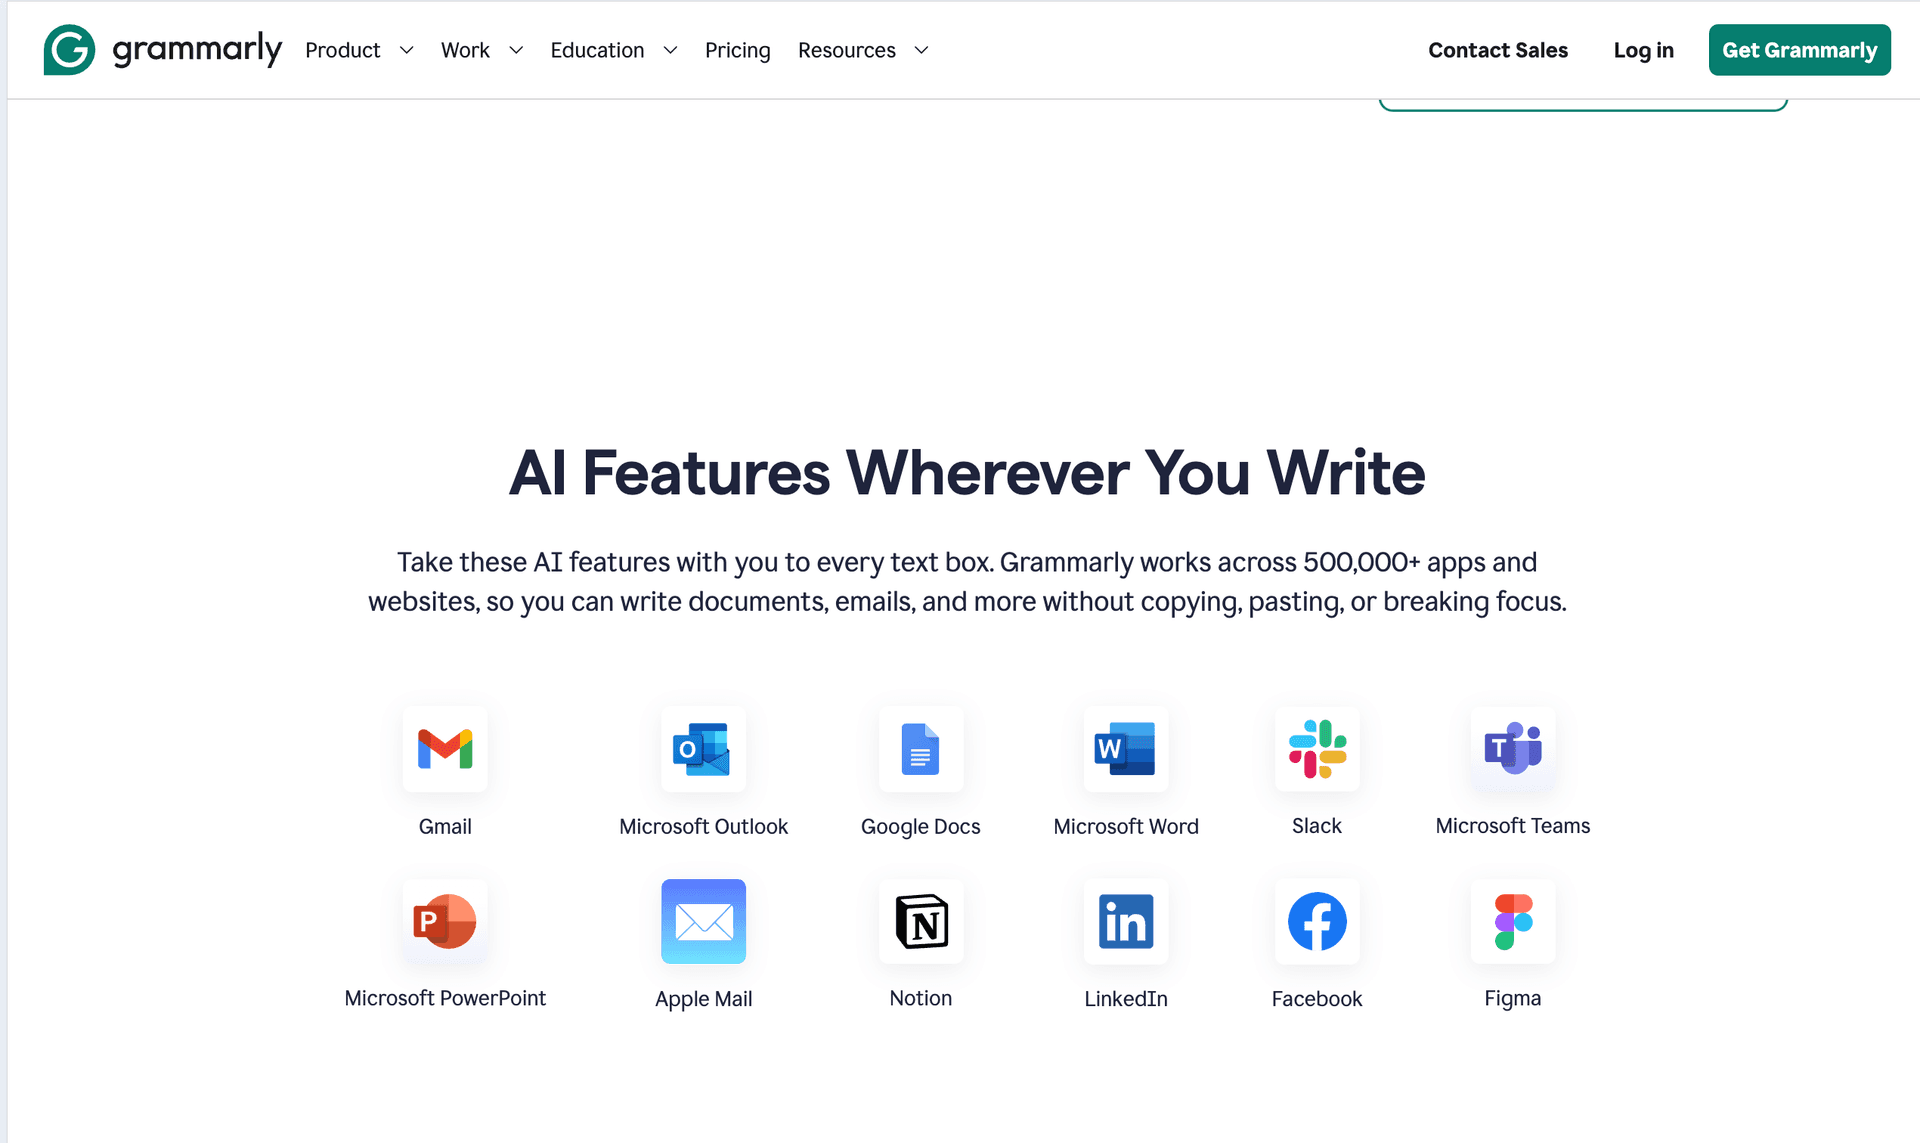1920x1143 pixels.
Task: Click the Contact Sales link
Action: tap(1498, 50)
